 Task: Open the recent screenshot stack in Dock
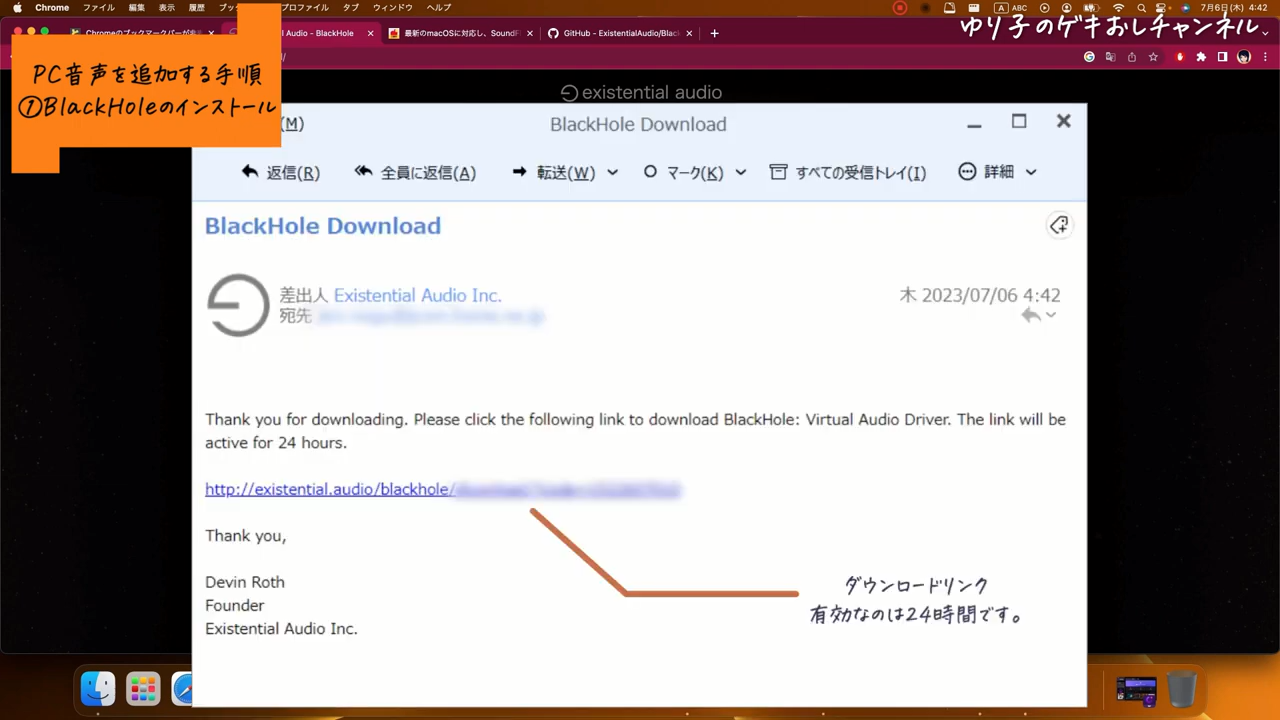click(x=1136, y=690)
